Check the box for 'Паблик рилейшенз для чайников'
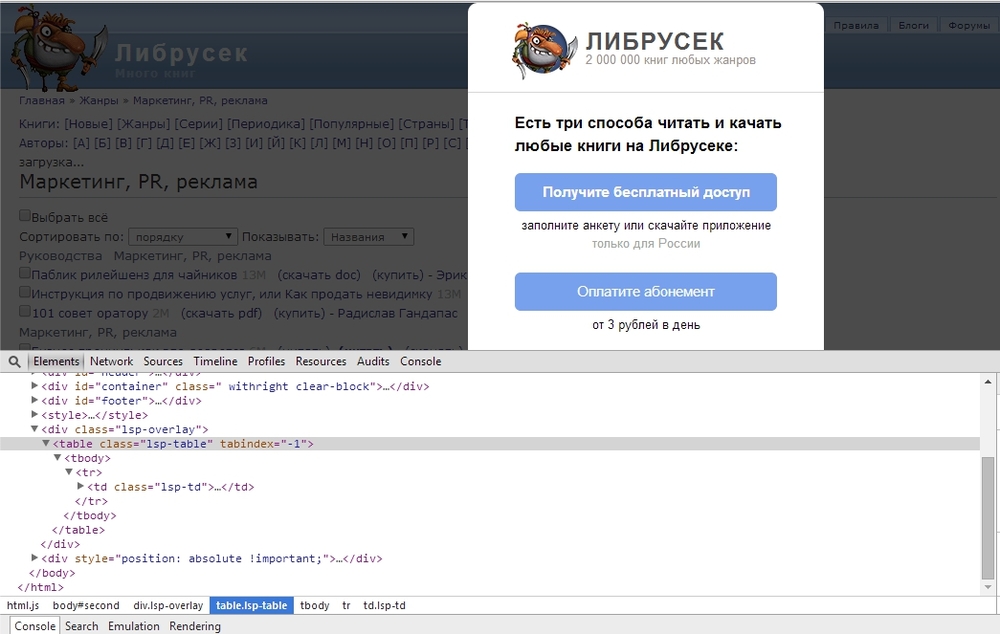1000x634 pixels. tap(25, 273)
